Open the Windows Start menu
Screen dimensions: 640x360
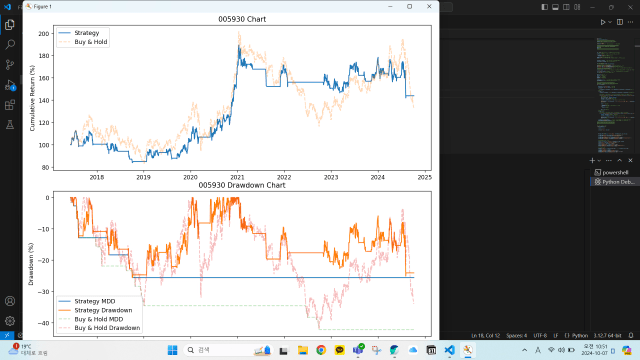[x=173, y=350]
